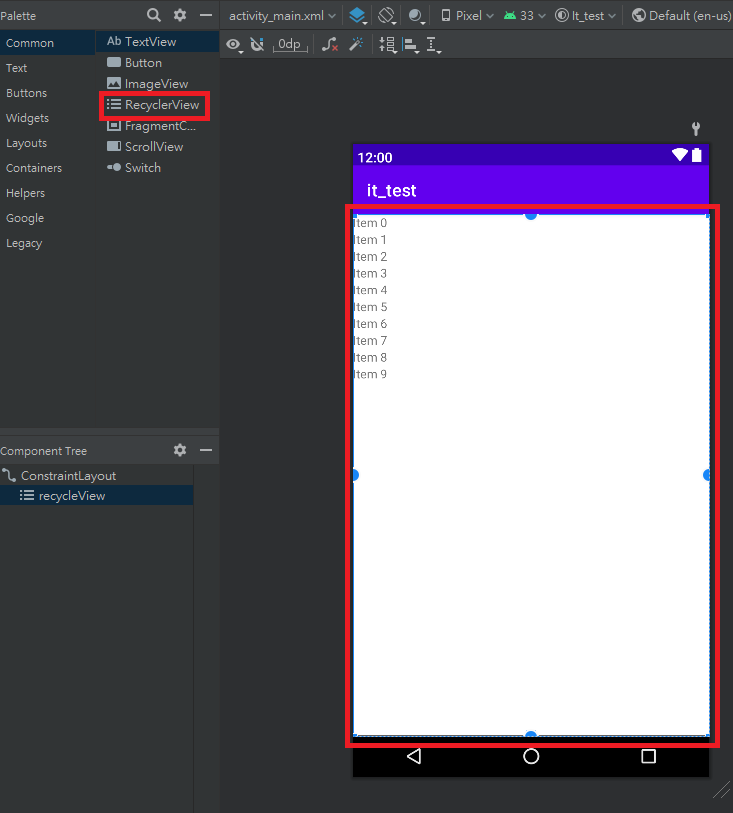
Task: Open the activity_main.xml file dropdown
Action: [283, 16]
